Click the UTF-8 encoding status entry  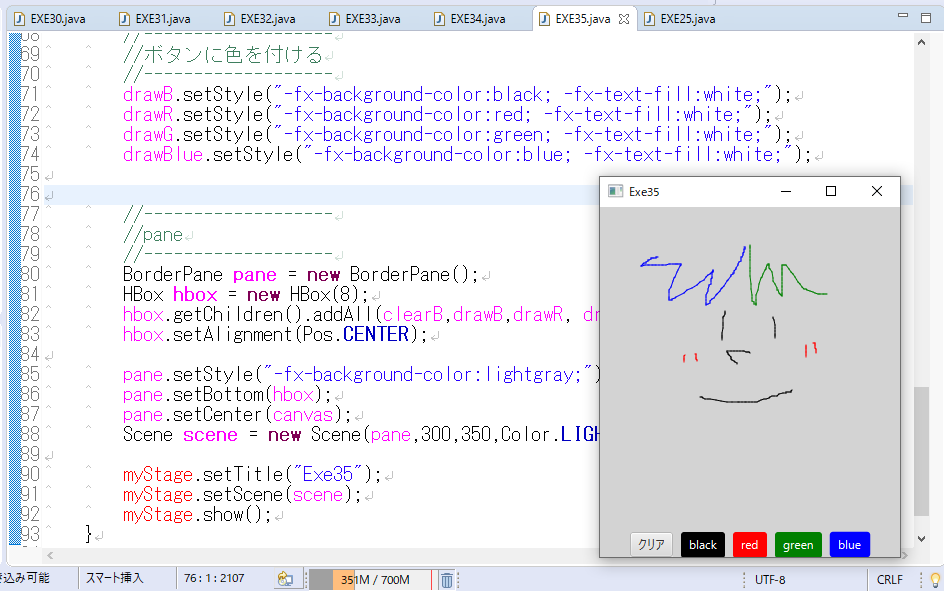tap(770, 580)
